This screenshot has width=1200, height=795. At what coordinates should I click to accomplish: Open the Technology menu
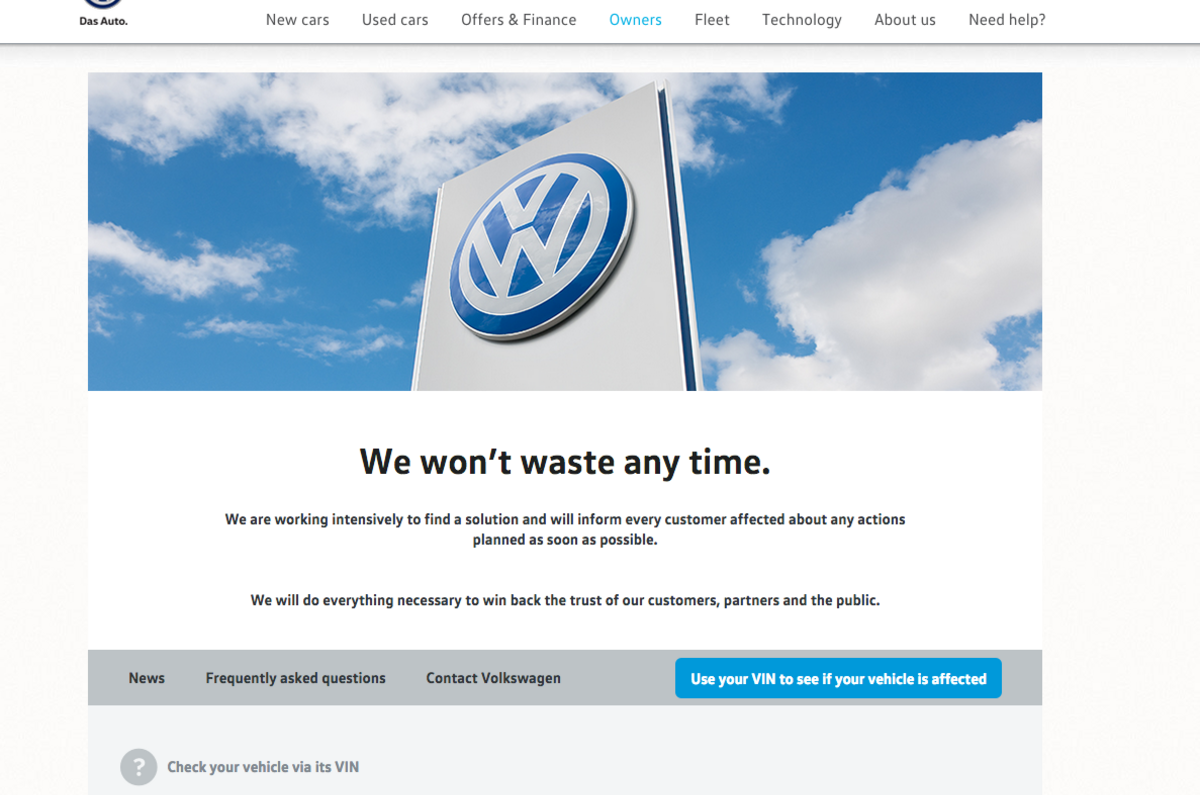pos(801,19)
